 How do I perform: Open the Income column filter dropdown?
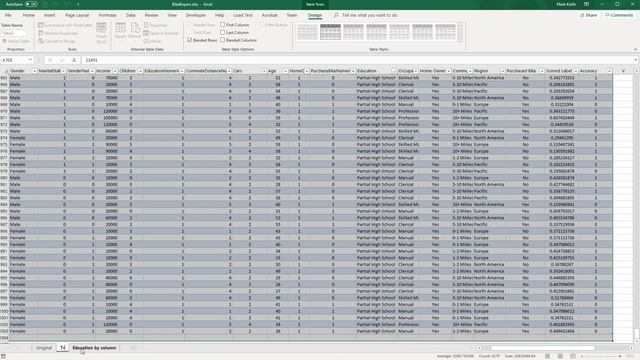[x=115, y=71]
